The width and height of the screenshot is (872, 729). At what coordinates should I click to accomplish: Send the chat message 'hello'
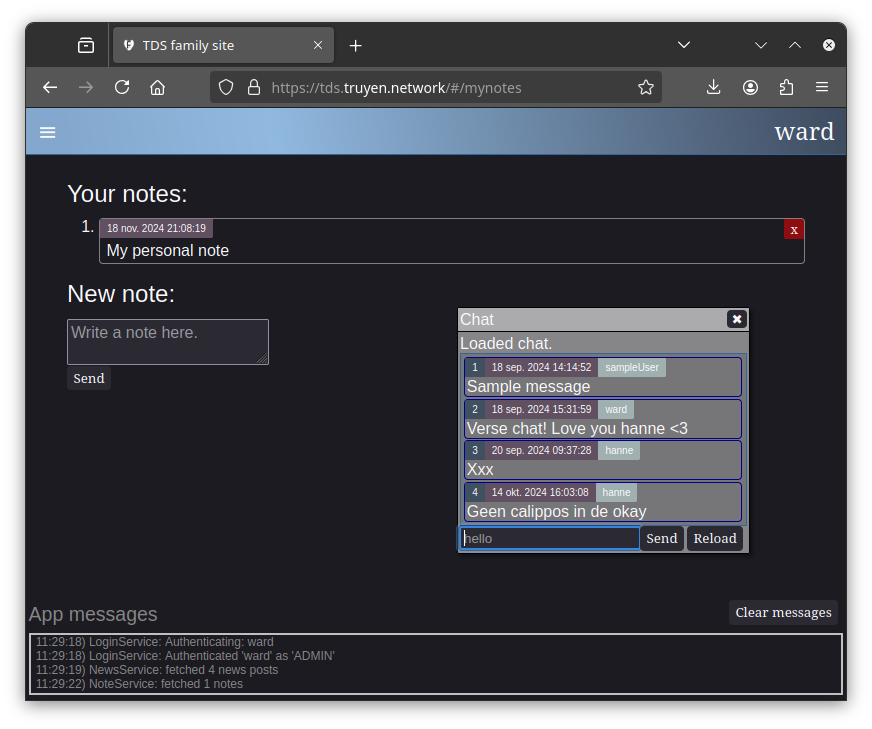pyautogui.click(x=661, y=538)
